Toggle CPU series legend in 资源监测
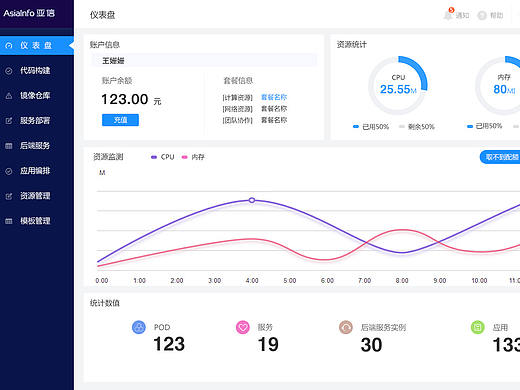Screen dimensions: 520x390 pos(163,157)
